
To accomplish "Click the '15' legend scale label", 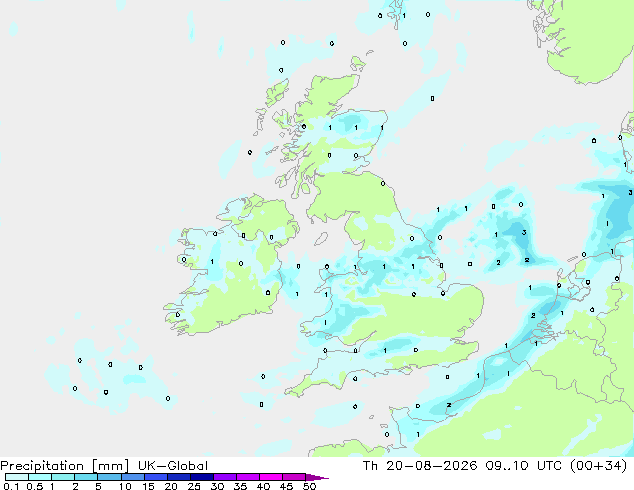I will [x=148, y=486].
